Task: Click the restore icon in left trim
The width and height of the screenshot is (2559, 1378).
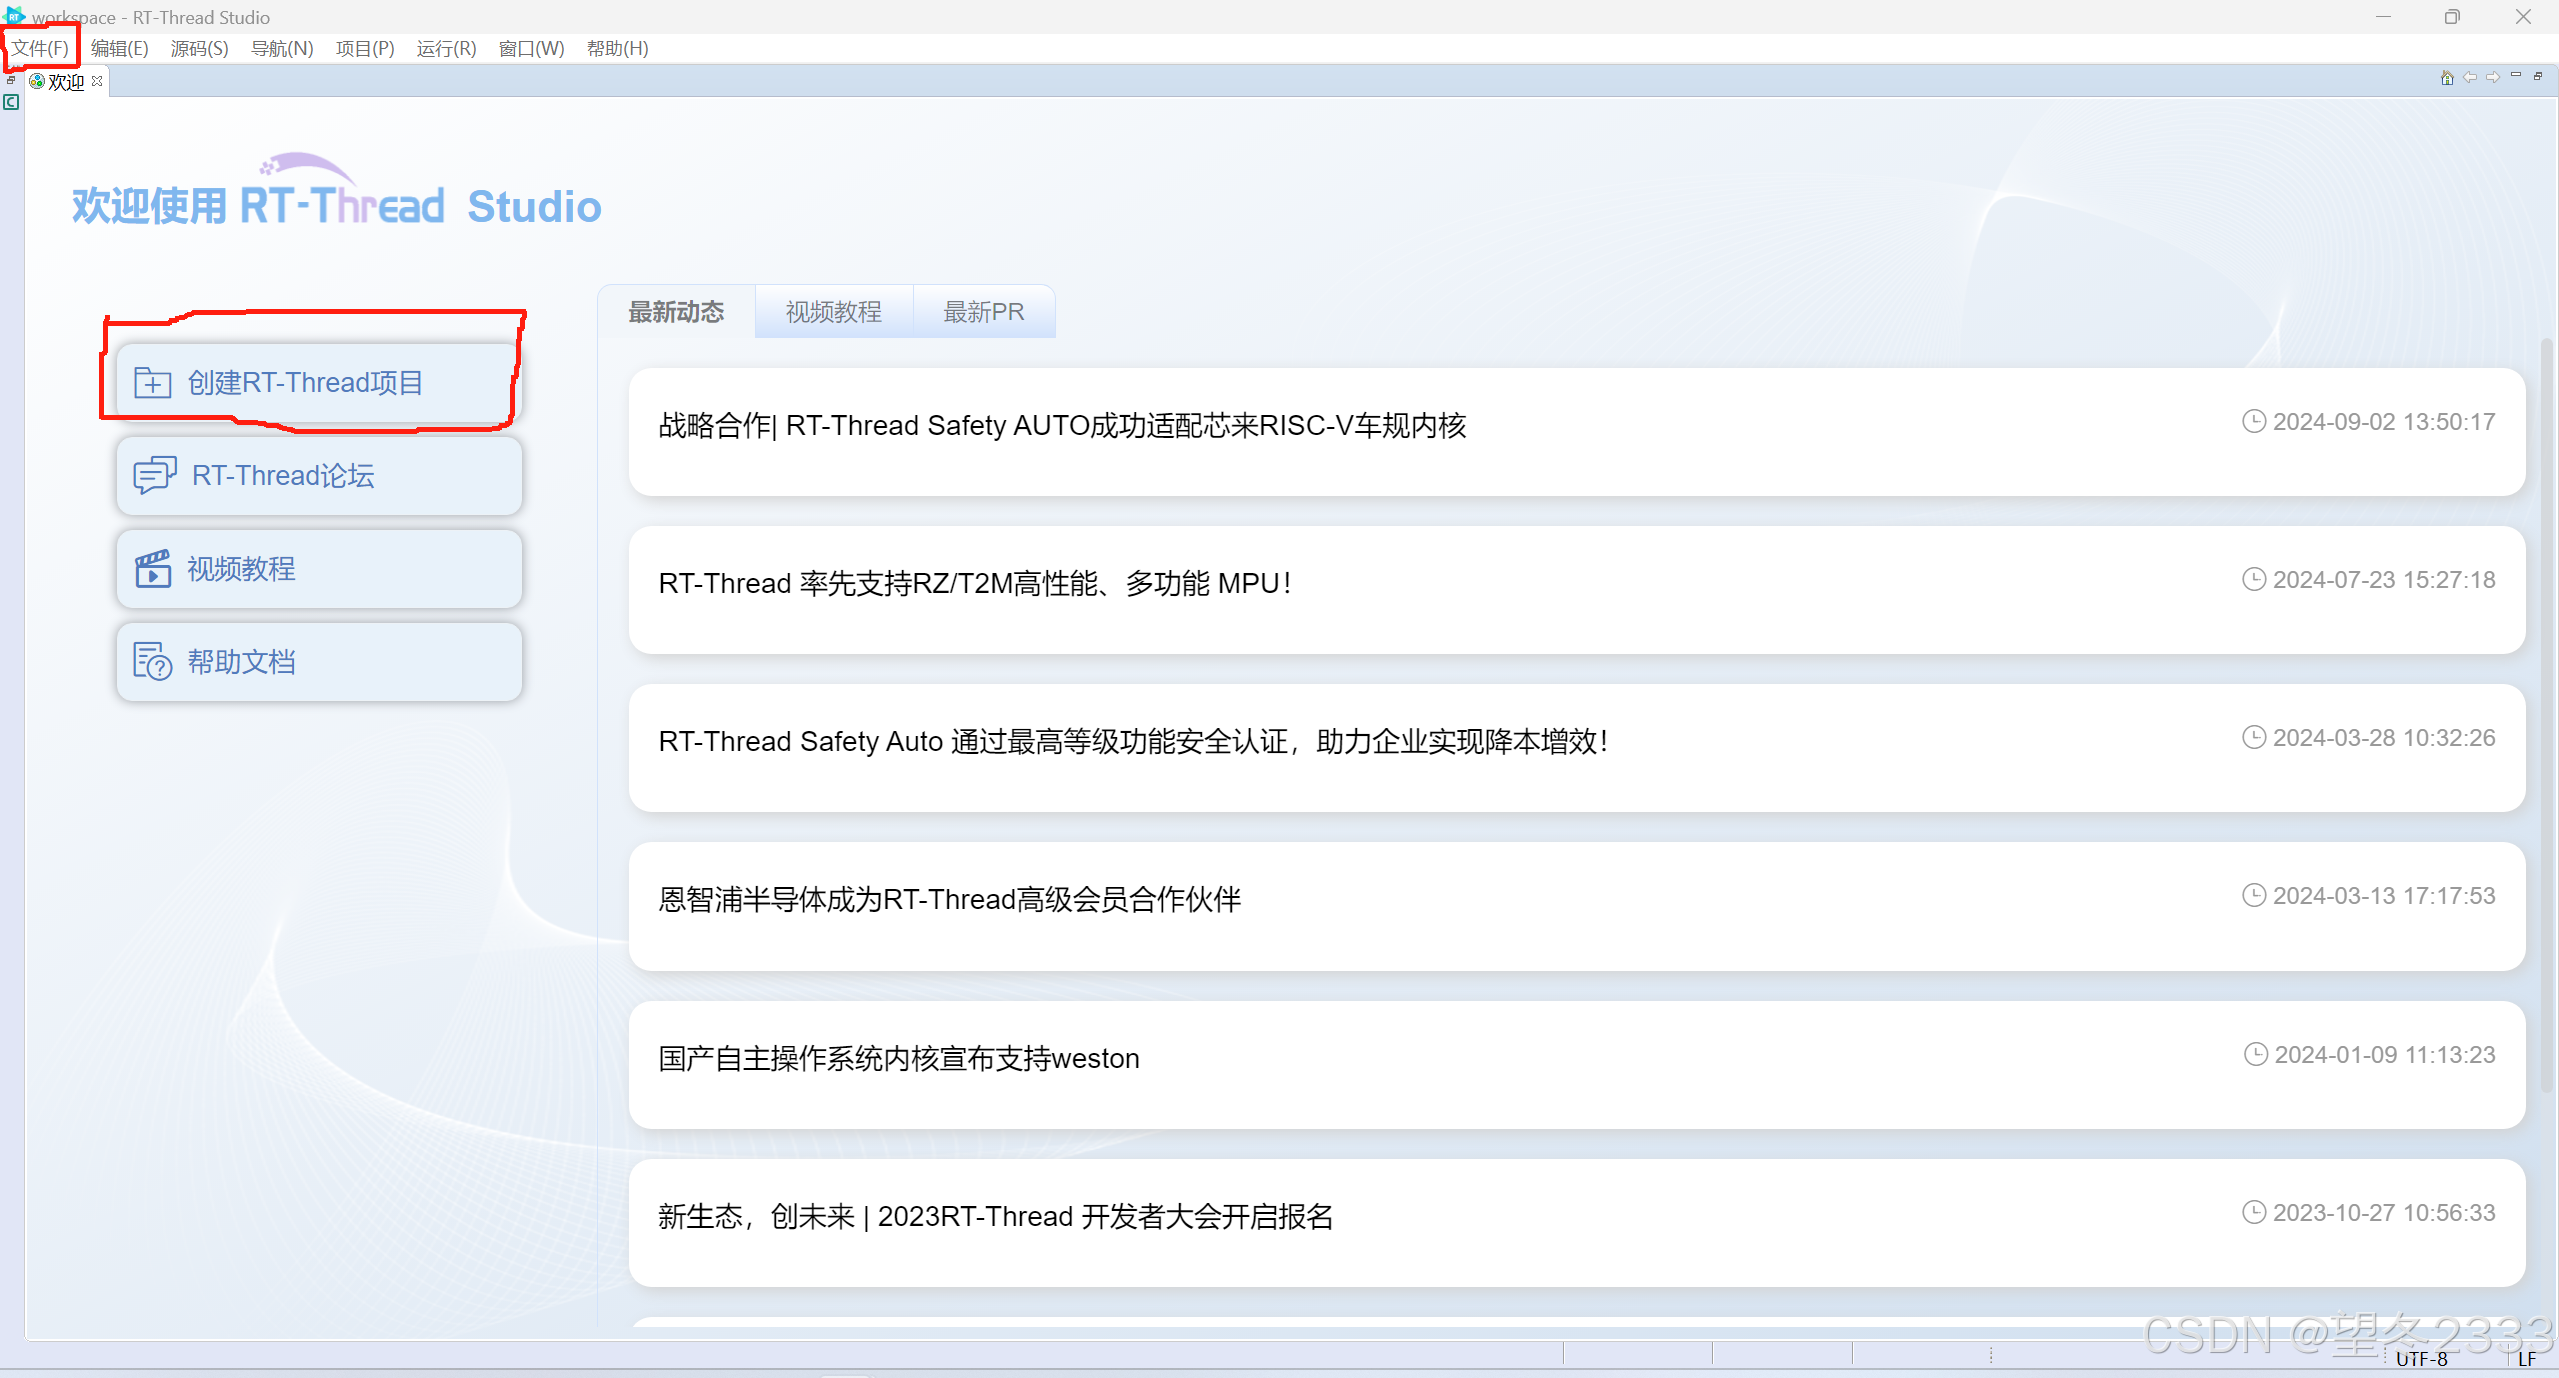Action: click(11, 80)
